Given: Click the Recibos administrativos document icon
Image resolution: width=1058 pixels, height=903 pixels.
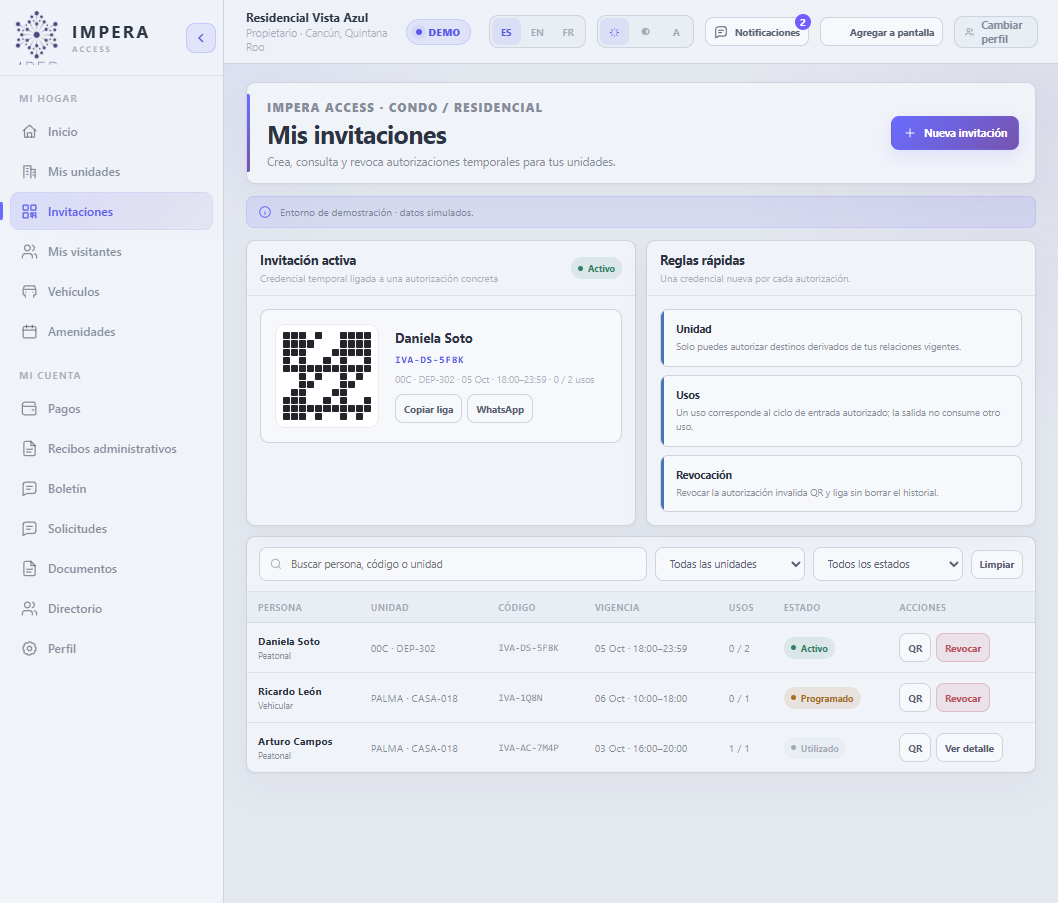Looking at the screenshot, I should (x=30, y=448).
